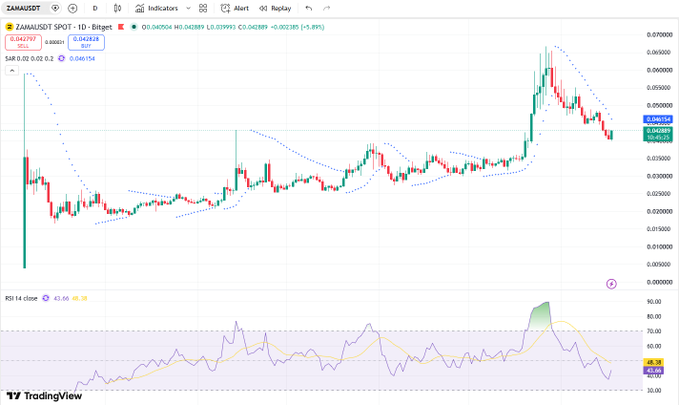The height and width of the screenshot is (405, 679).
Task: Click the SELL 0.042797 price button
Action: point(23,42)
